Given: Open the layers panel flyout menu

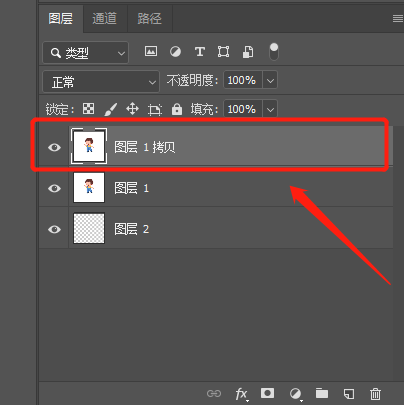Looking at the screenshot, I should pyautogui.click(x=398, y=18).
